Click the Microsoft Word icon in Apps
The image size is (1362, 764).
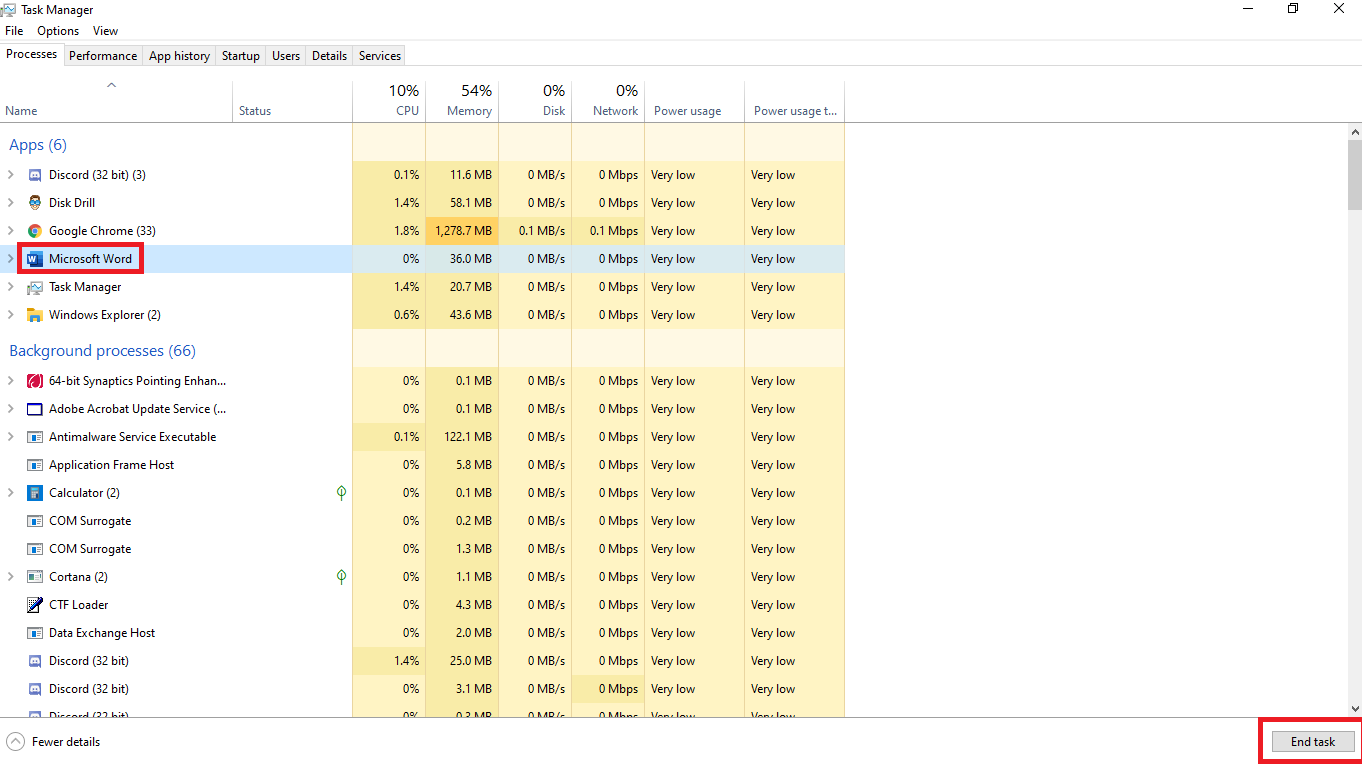[x=35, y=259]
